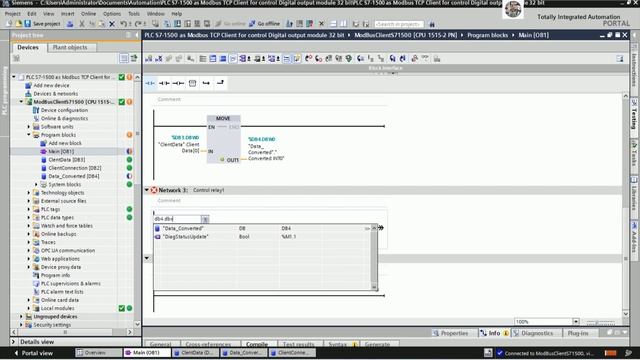Open the Tools menu

(x=134, y=14)
